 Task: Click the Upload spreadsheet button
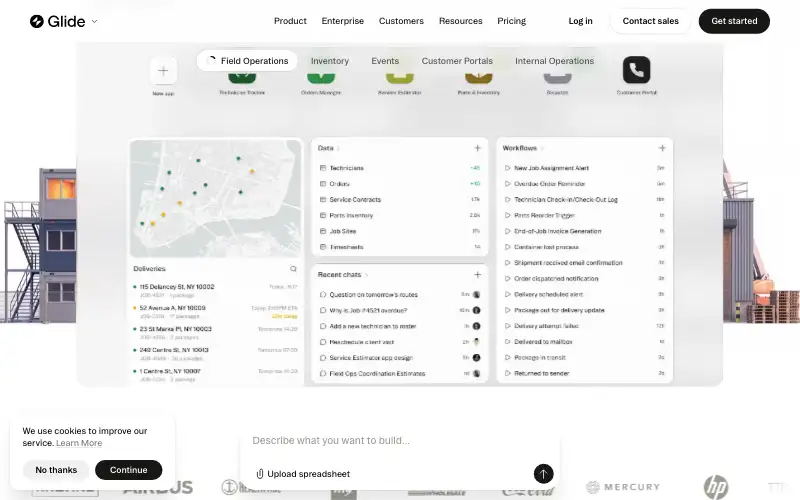tap(303, 474)
